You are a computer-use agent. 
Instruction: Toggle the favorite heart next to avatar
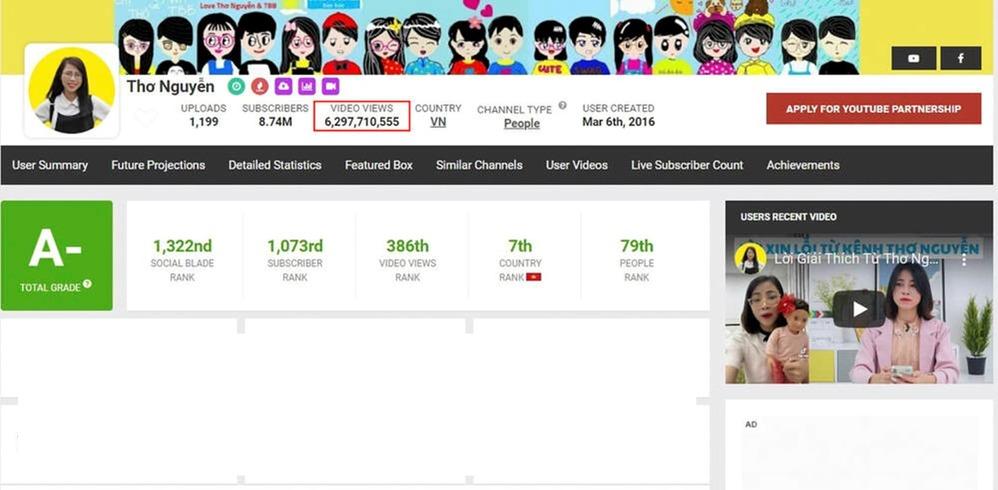point(146,118)
